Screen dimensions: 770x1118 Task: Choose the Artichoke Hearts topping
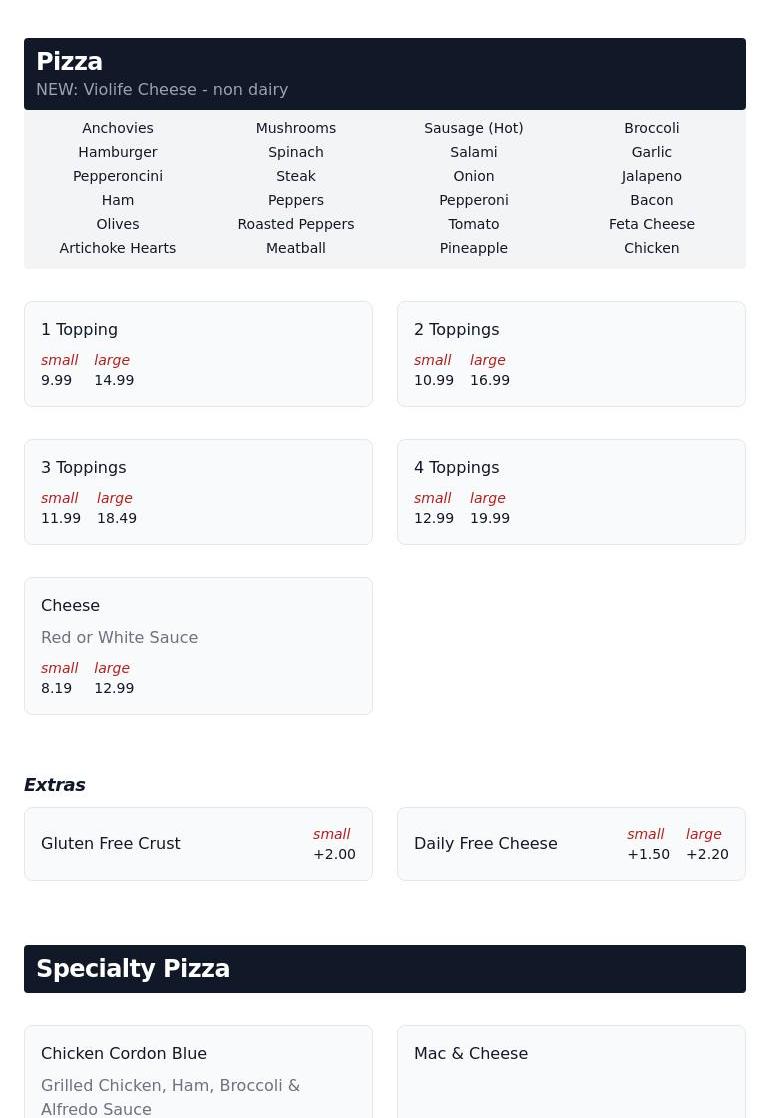pos(118,248)
